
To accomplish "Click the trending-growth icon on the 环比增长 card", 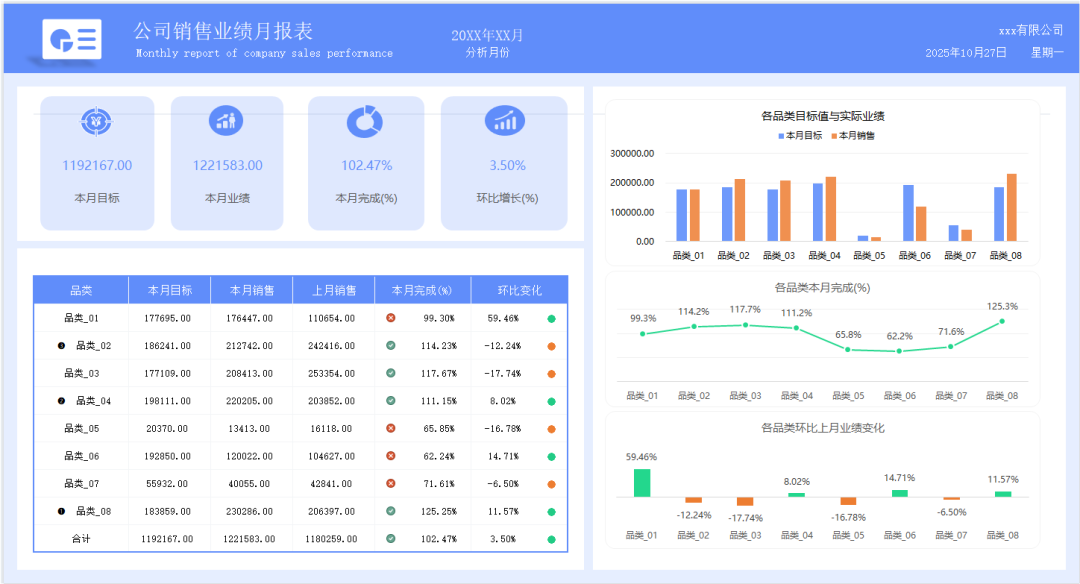I will [504, 120].
